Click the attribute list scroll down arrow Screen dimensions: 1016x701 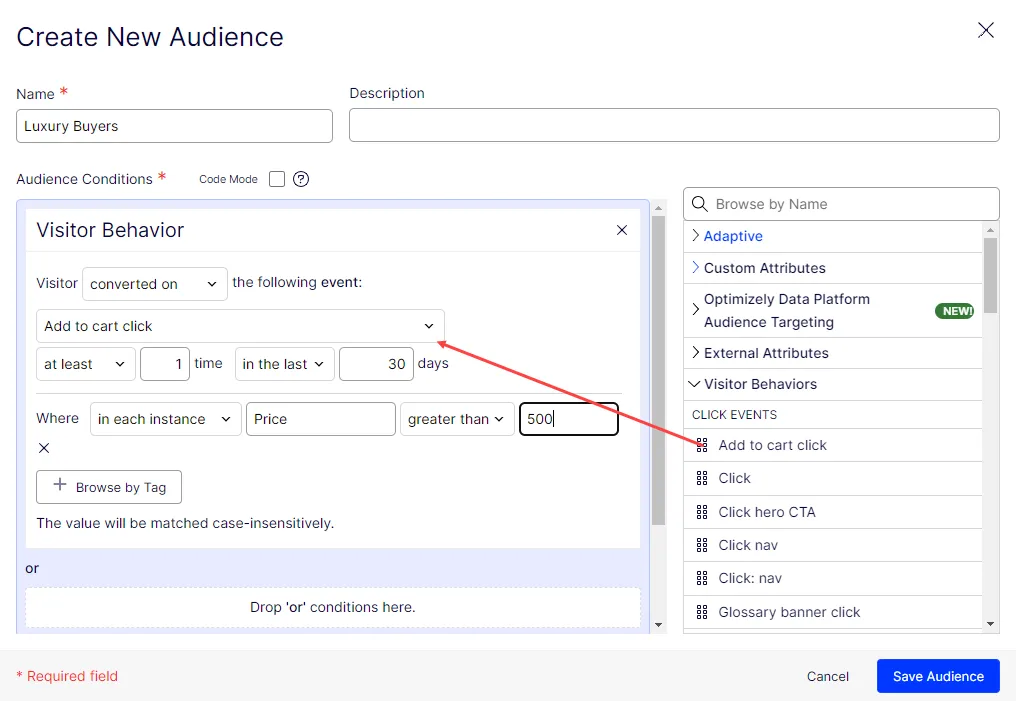pyautogui.click(x=990, y=624)
